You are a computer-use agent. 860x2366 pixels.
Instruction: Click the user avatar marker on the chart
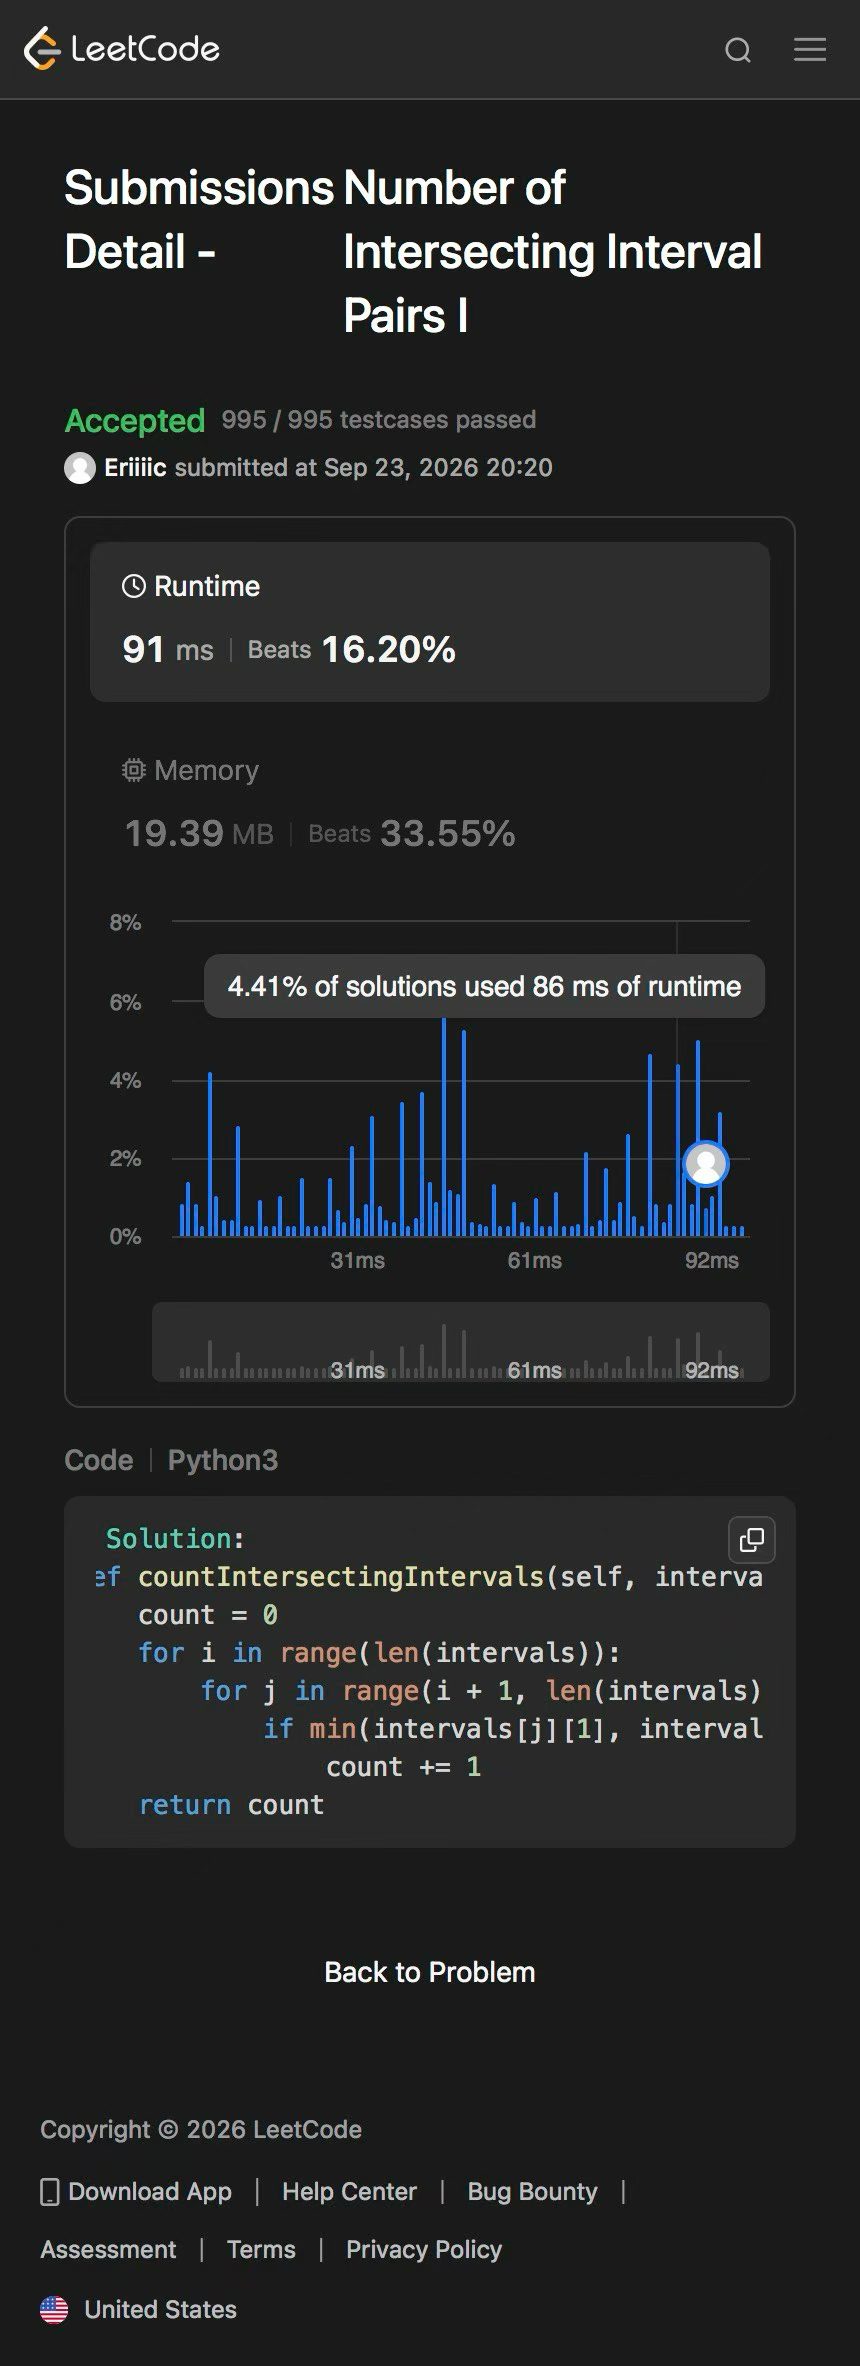tap(706, 1164)
